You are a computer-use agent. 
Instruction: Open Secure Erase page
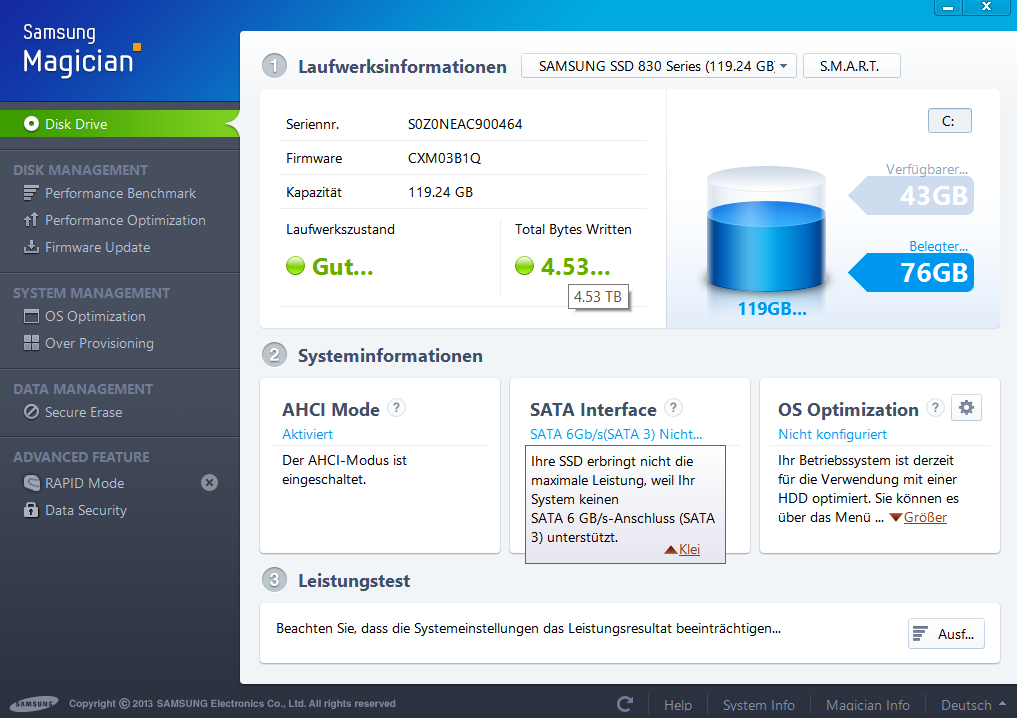(x=83, y=412)
